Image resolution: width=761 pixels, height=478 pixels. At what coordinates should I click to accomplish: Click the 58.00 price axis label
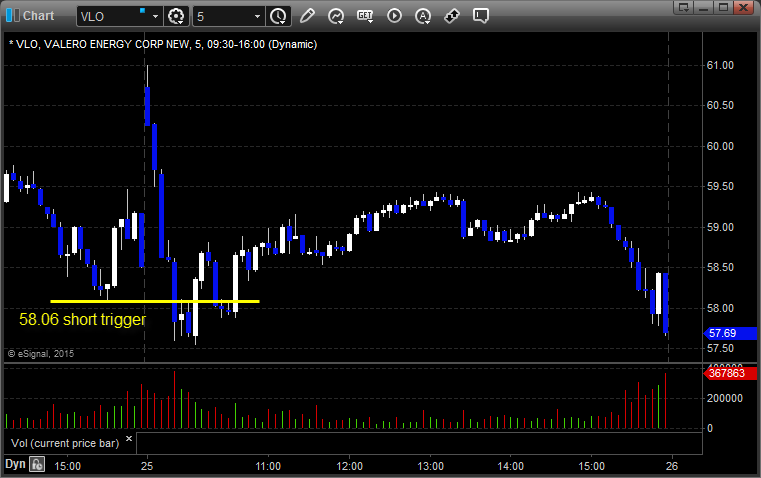[720, 308]
